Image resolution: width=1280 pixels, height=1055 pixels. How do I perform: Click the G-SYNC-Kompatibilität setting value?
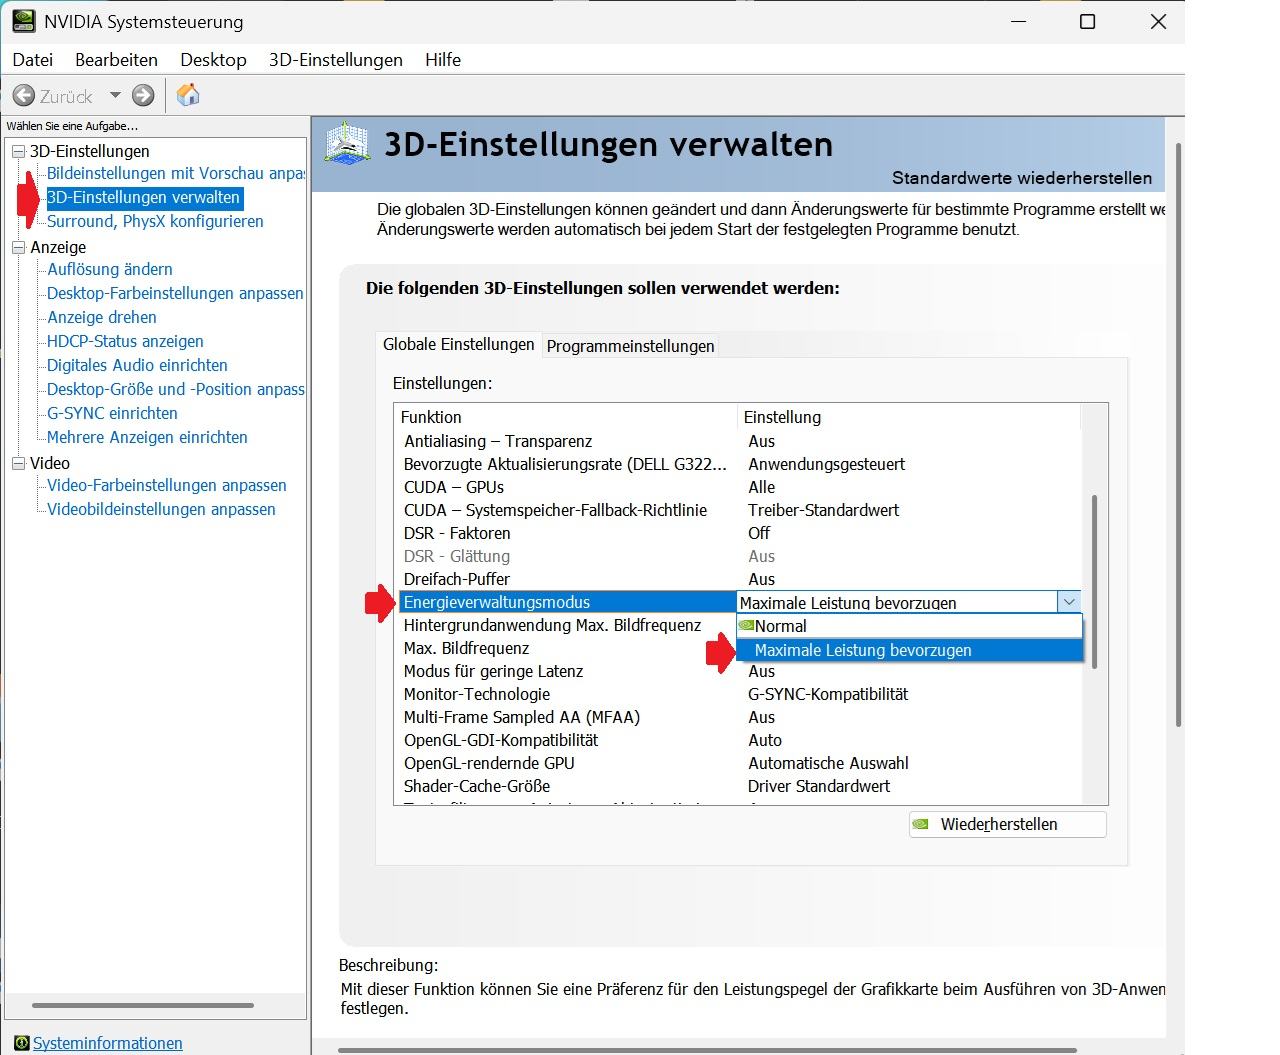[x=828, y=694]
